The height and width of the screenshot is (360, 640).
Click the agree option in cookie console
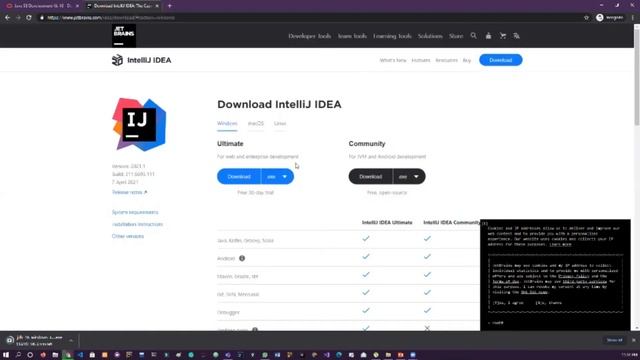point(508,303)
